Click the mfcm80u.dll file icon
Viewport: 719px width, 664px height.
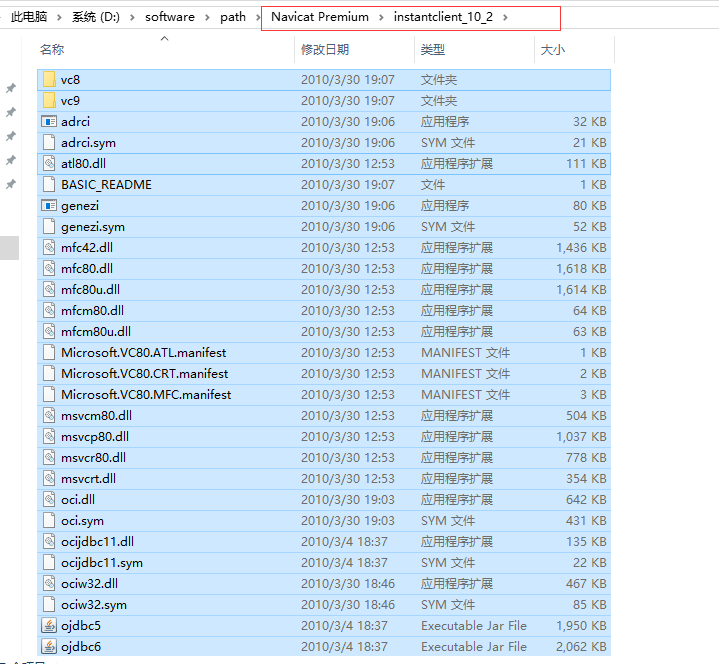coord(49,332)
